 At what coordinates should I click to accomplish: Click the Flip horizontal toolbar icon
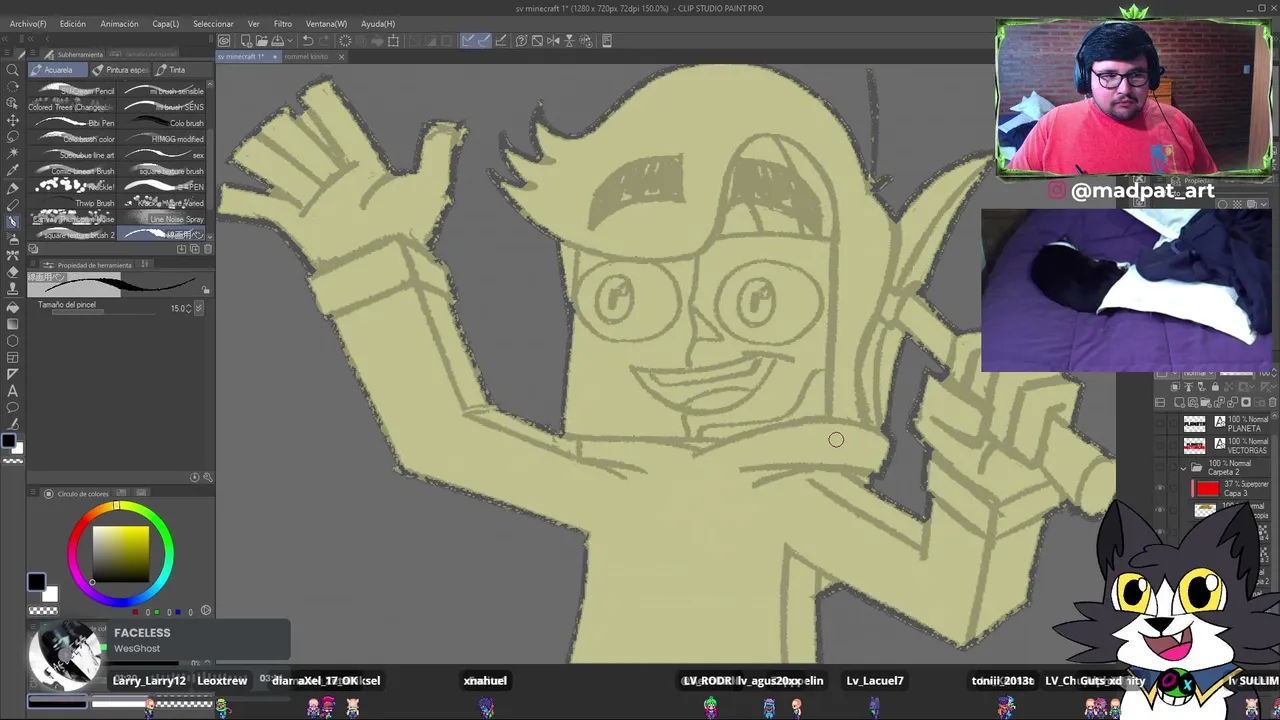[x=552, y=41]
